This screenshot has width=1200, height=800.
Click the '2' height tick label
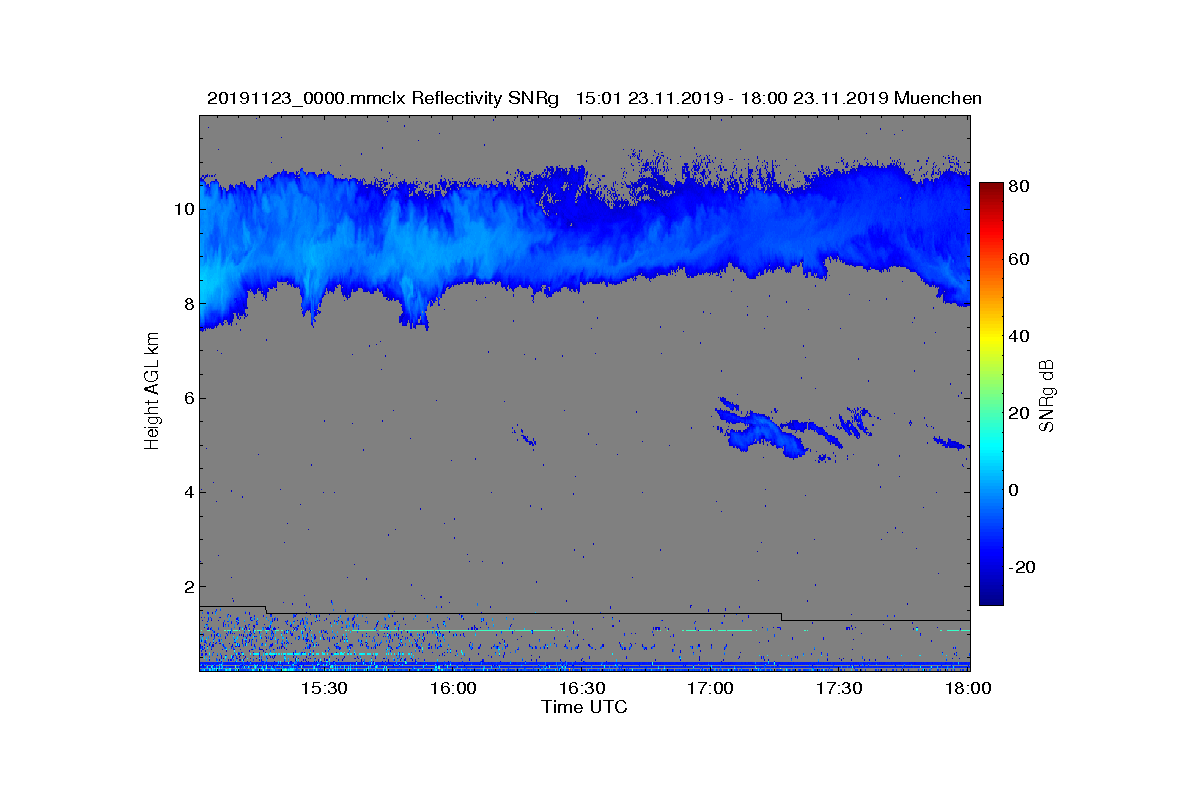coord(189,587)
